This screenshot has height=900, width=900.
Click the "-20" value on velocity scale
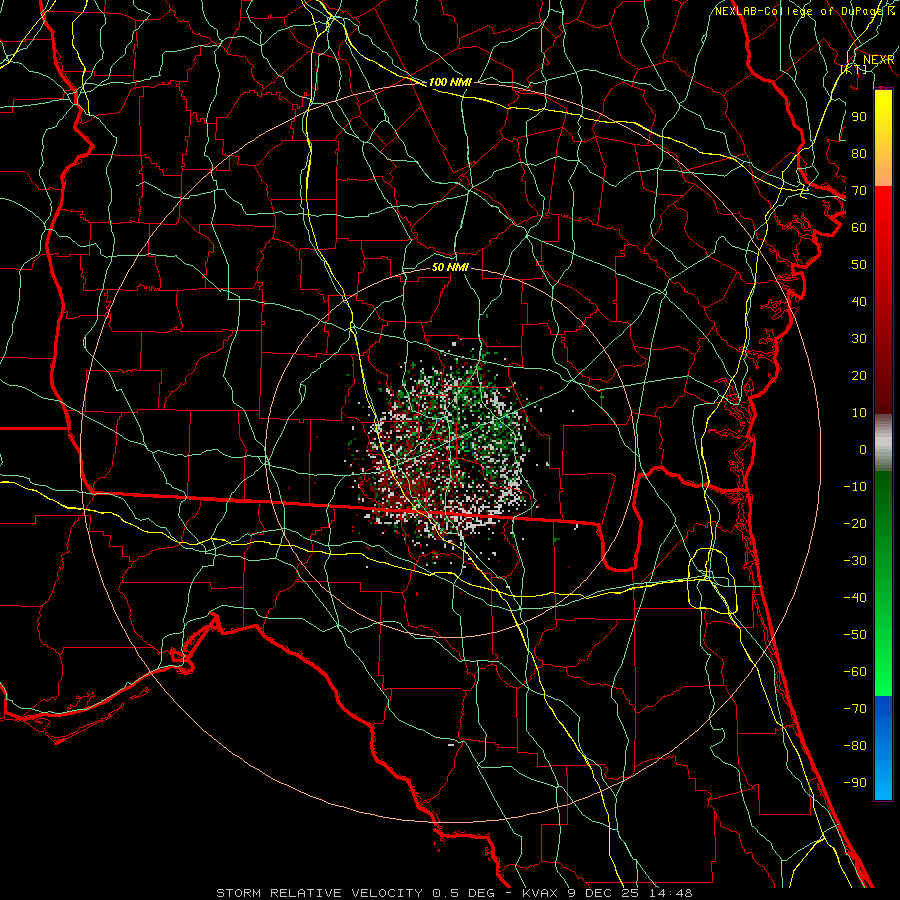(x=855, y=523)
